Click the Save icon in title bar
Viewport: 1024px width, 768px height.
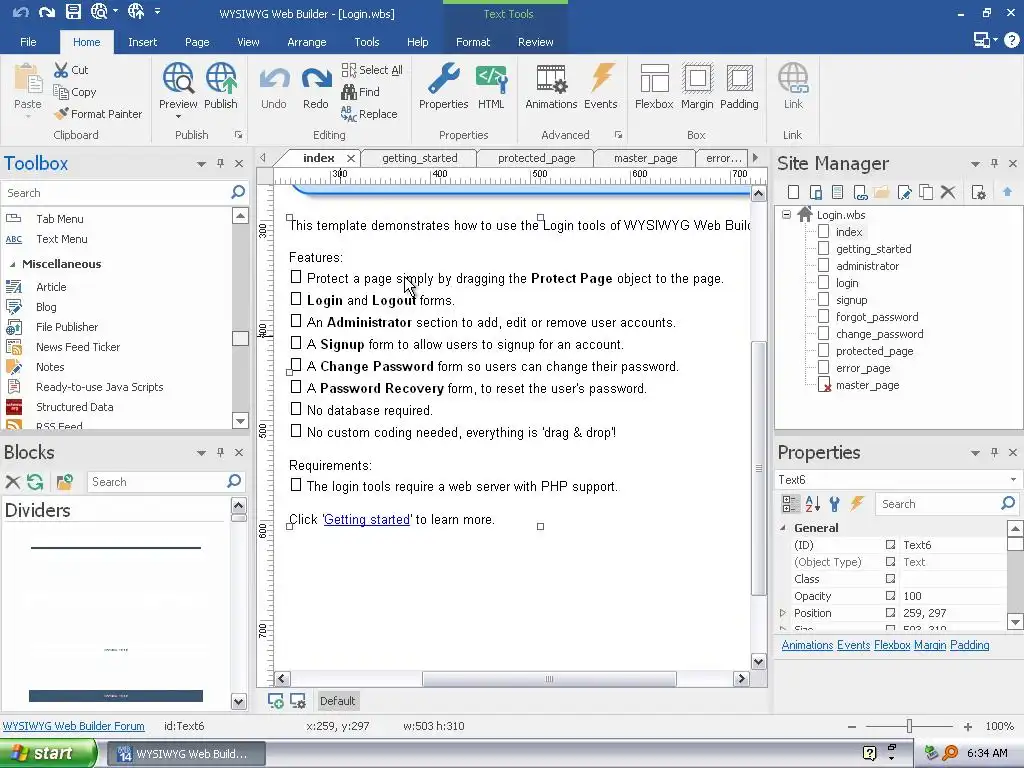pyautogui.click(x=73, y=11)
